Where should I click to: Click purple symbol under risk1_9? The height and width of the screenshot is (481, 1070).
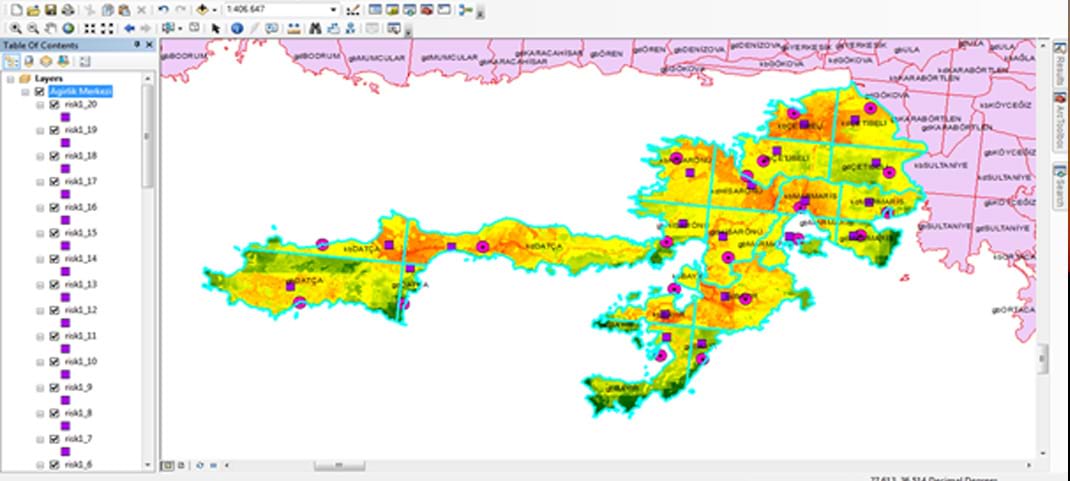(x=66, y=400)
